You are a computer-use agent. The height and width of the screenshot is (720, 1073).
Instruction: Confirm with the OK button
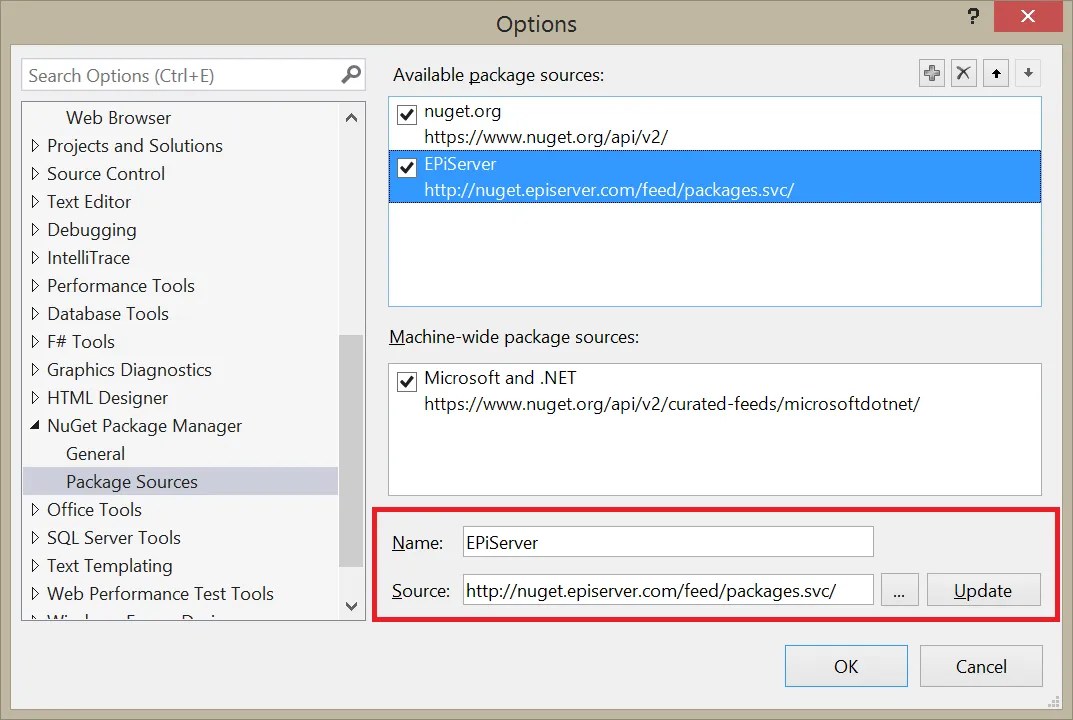pos(846,666)
